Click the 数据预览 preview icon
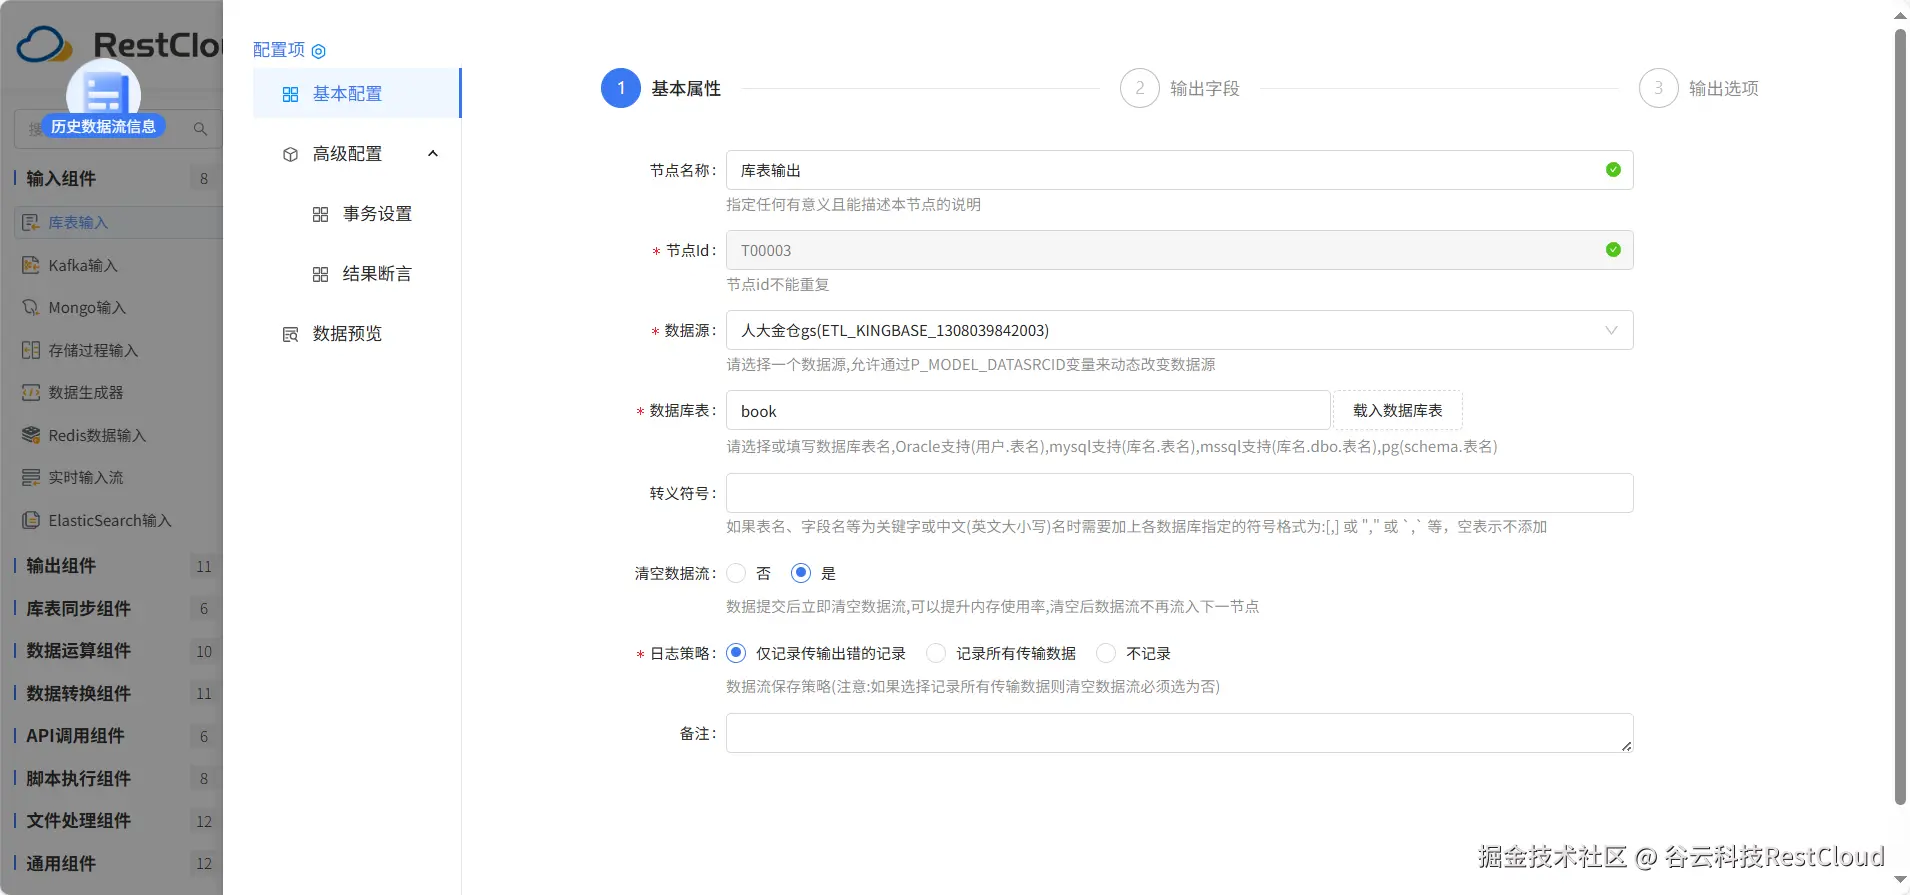 [x=290, y=334]
